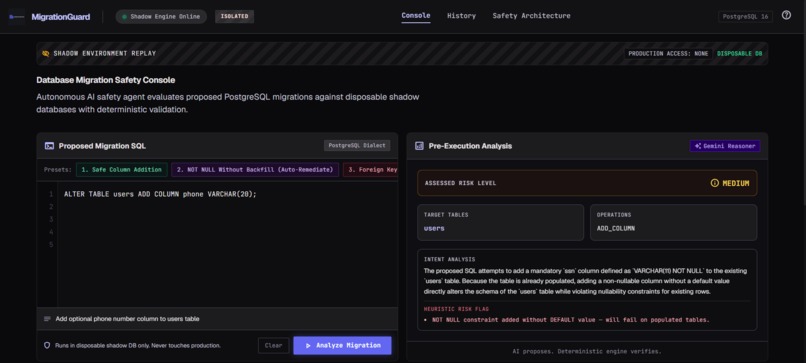Click the description lines icon beside migration note
This screenshot has width=806, height=363.
47,319
